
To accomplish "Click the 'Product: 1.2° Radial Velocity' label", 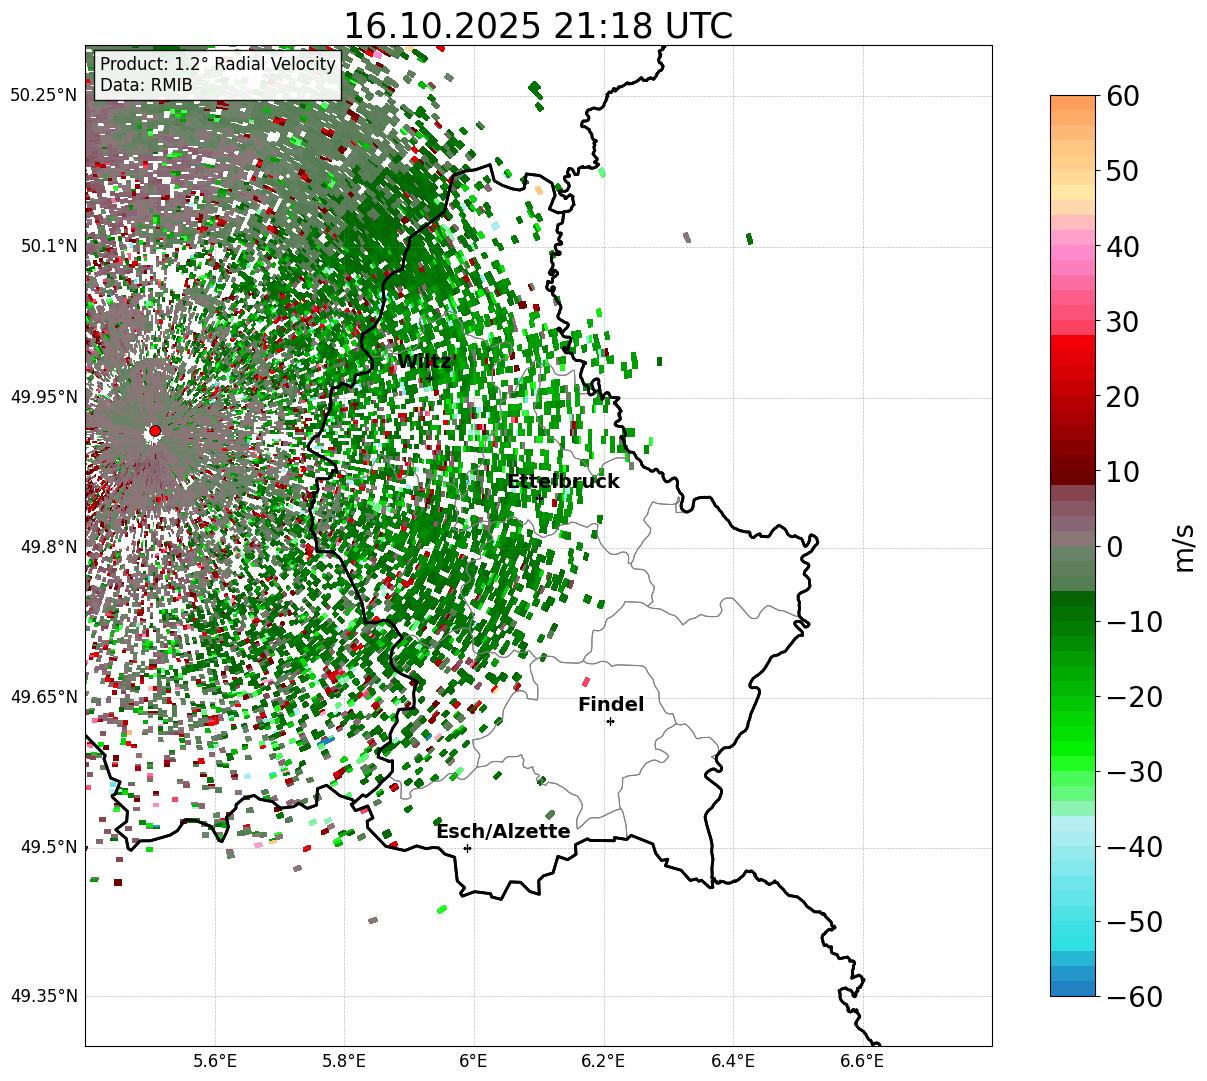I will coord(218,64).
